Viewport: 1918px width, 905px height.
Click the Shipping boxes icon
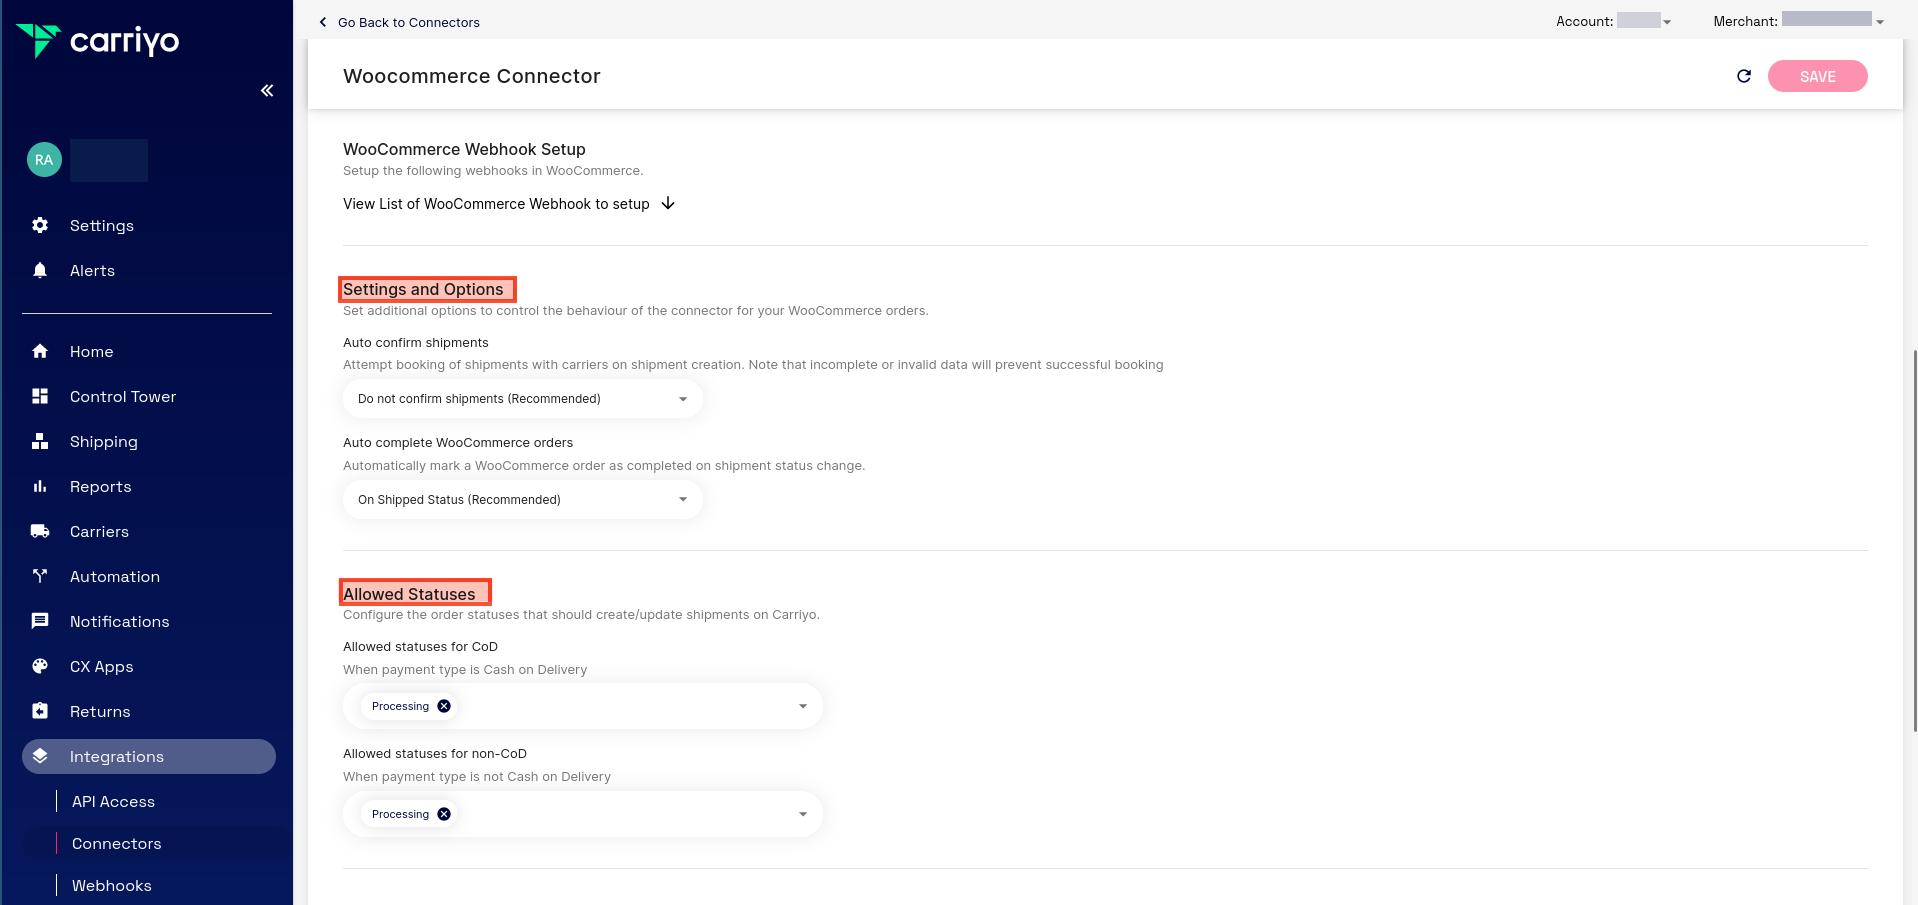(x=40, y=441)
